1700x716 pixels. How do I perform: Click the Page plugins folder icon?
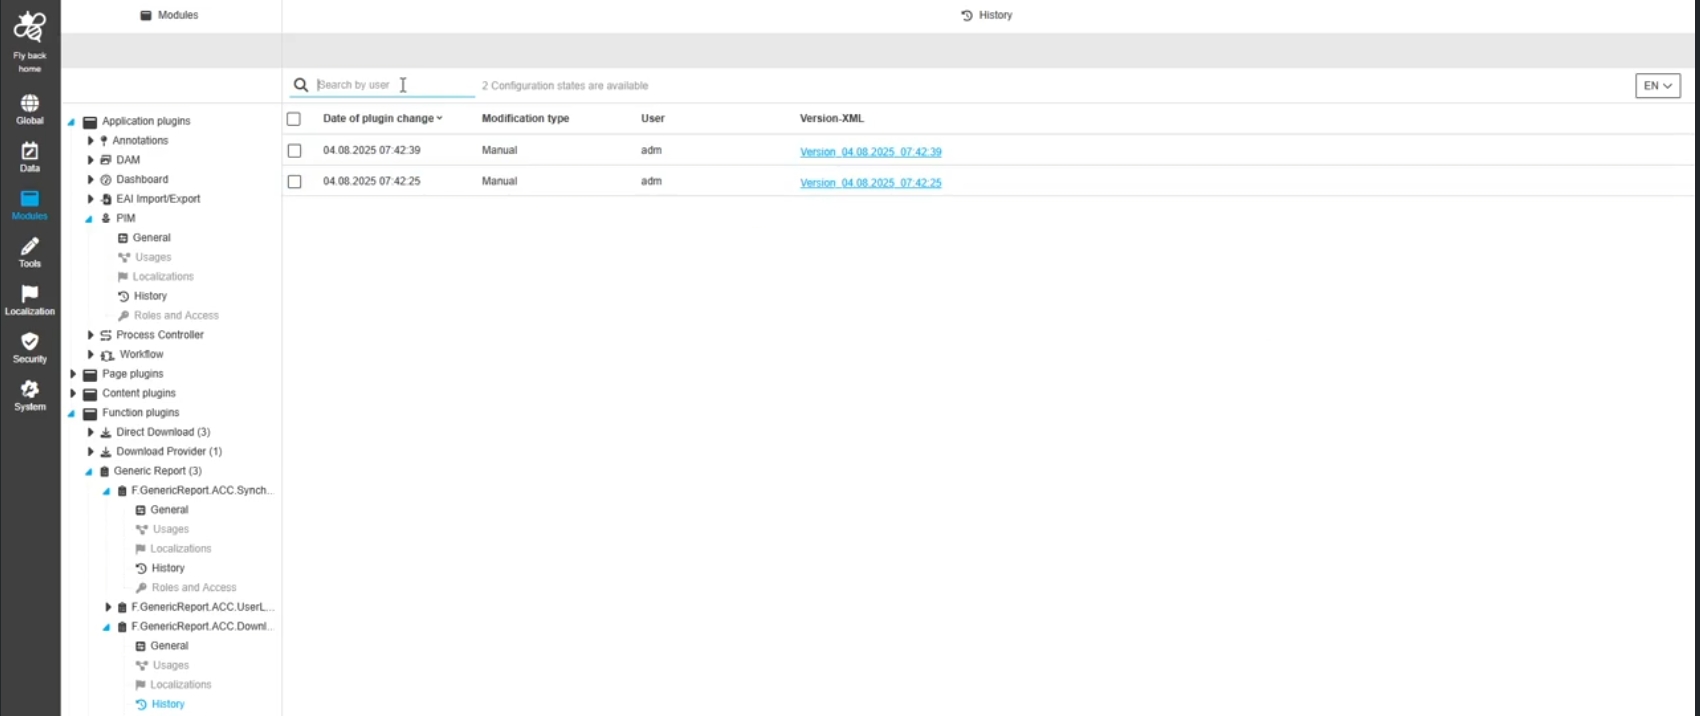pyautogui.click(x=90, y=375)
